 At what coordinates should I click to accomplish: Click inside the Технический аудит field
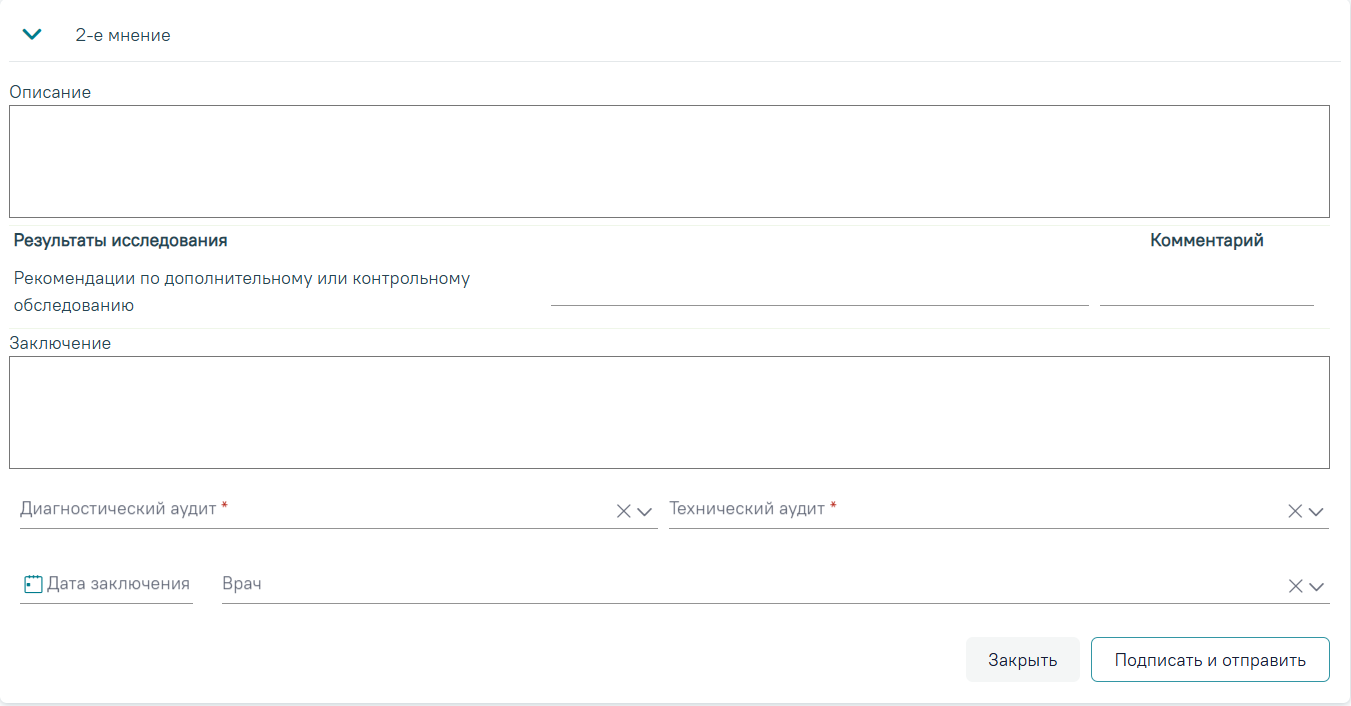(976, 510)
